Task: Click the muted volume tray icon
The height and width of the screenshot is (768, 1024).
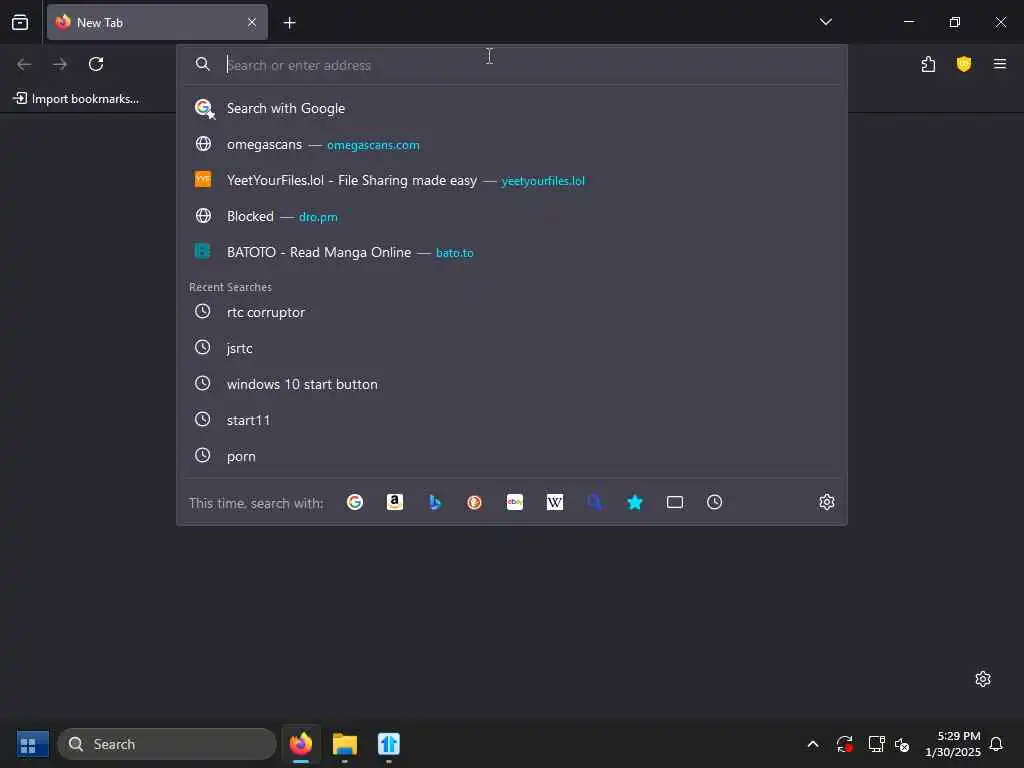Action: (902, 744)
